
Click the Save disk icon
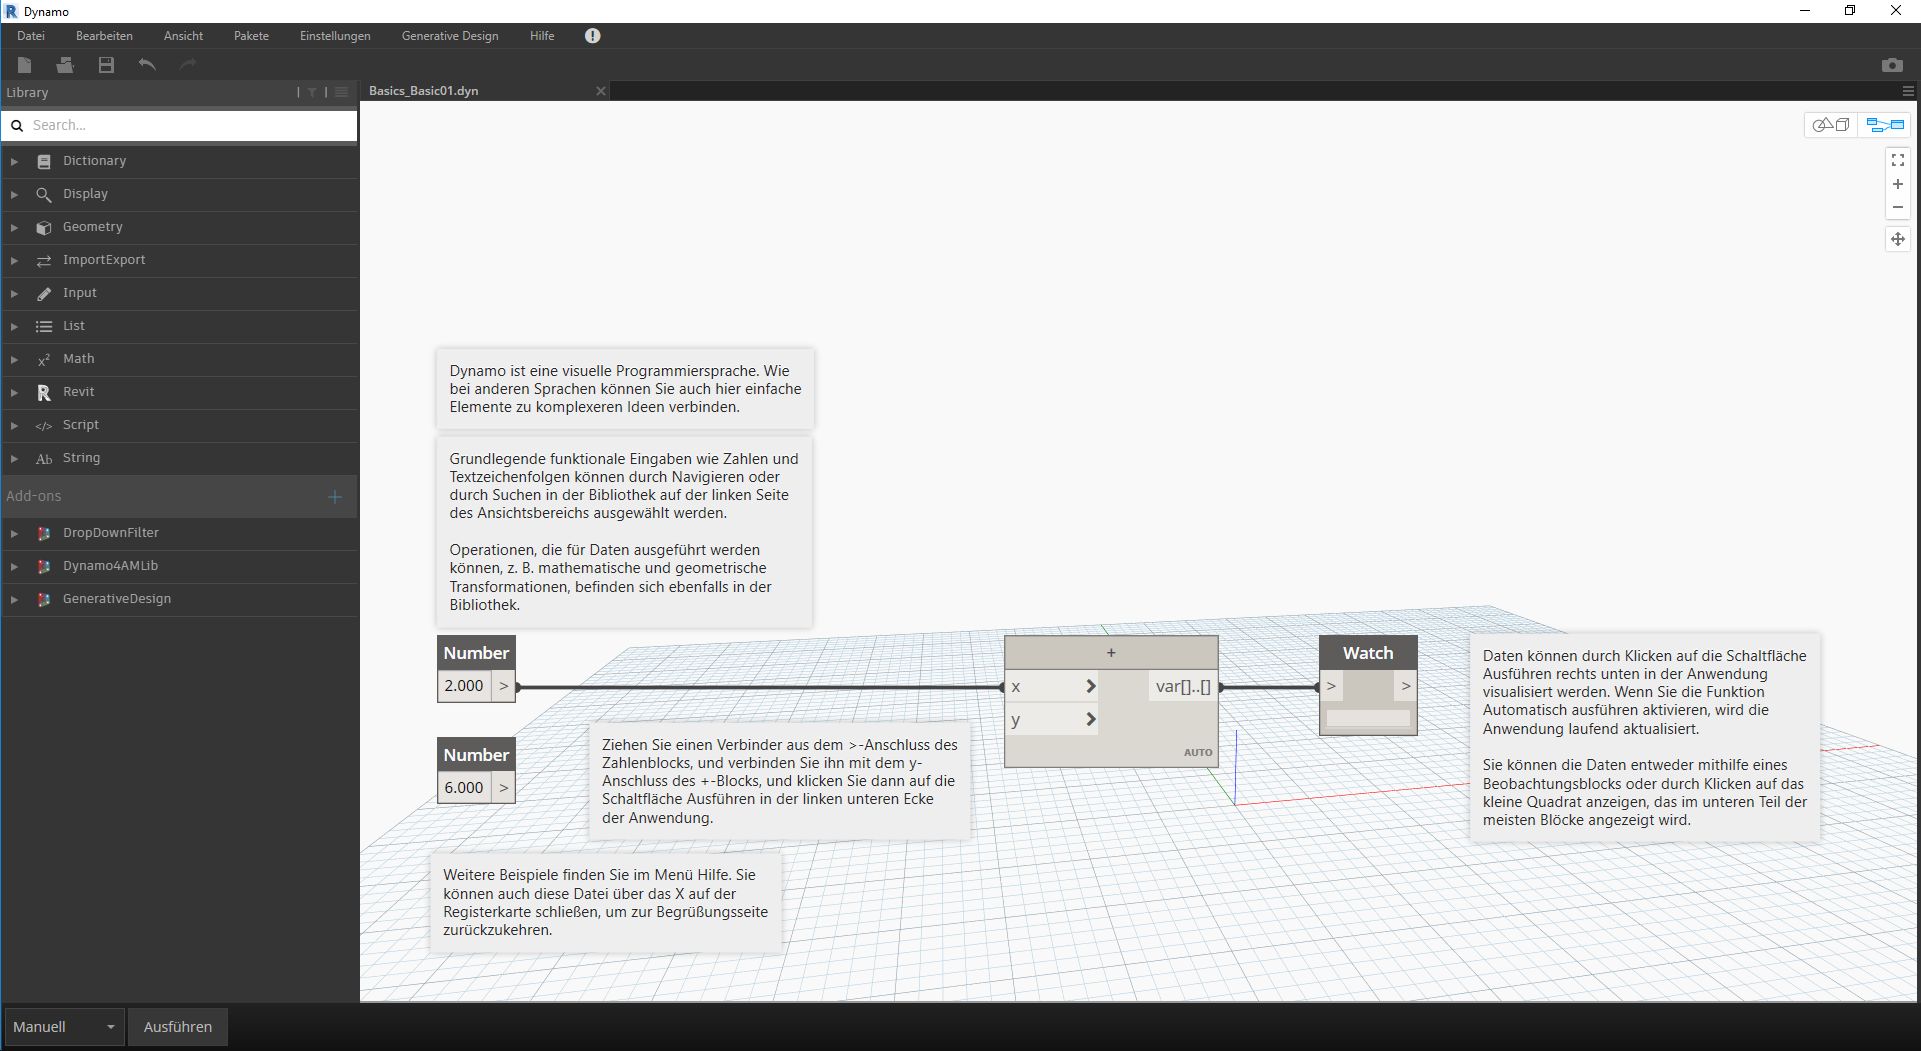click(x=106, y=65)
